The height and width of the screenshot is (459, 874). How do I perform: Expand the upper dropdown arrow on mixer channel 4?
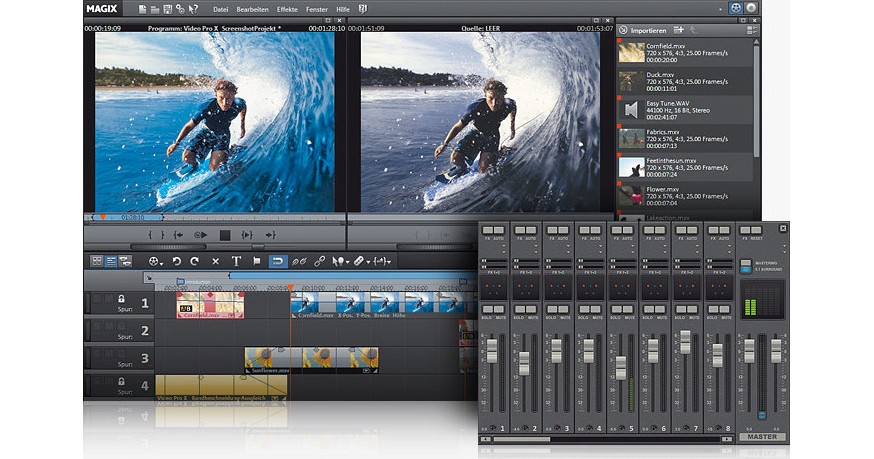tap(600, 245)
